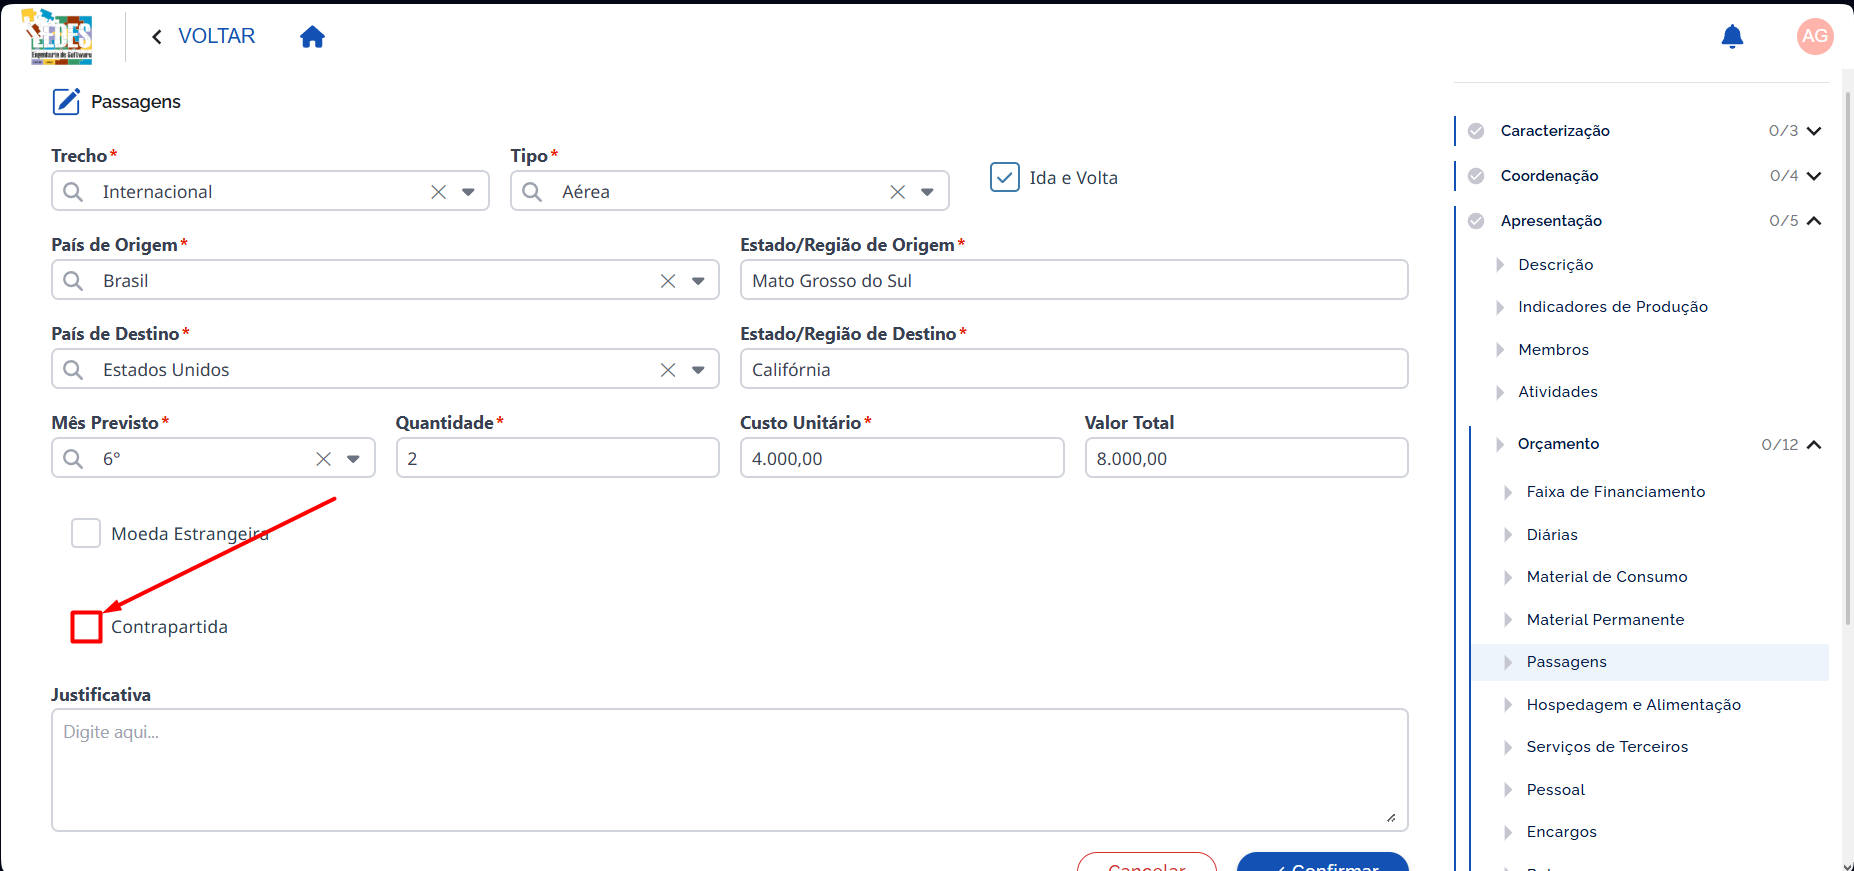Screen dimensions: 1854x871
Task: Click the Justificativa text area
Action: click(x=730, y=770)
